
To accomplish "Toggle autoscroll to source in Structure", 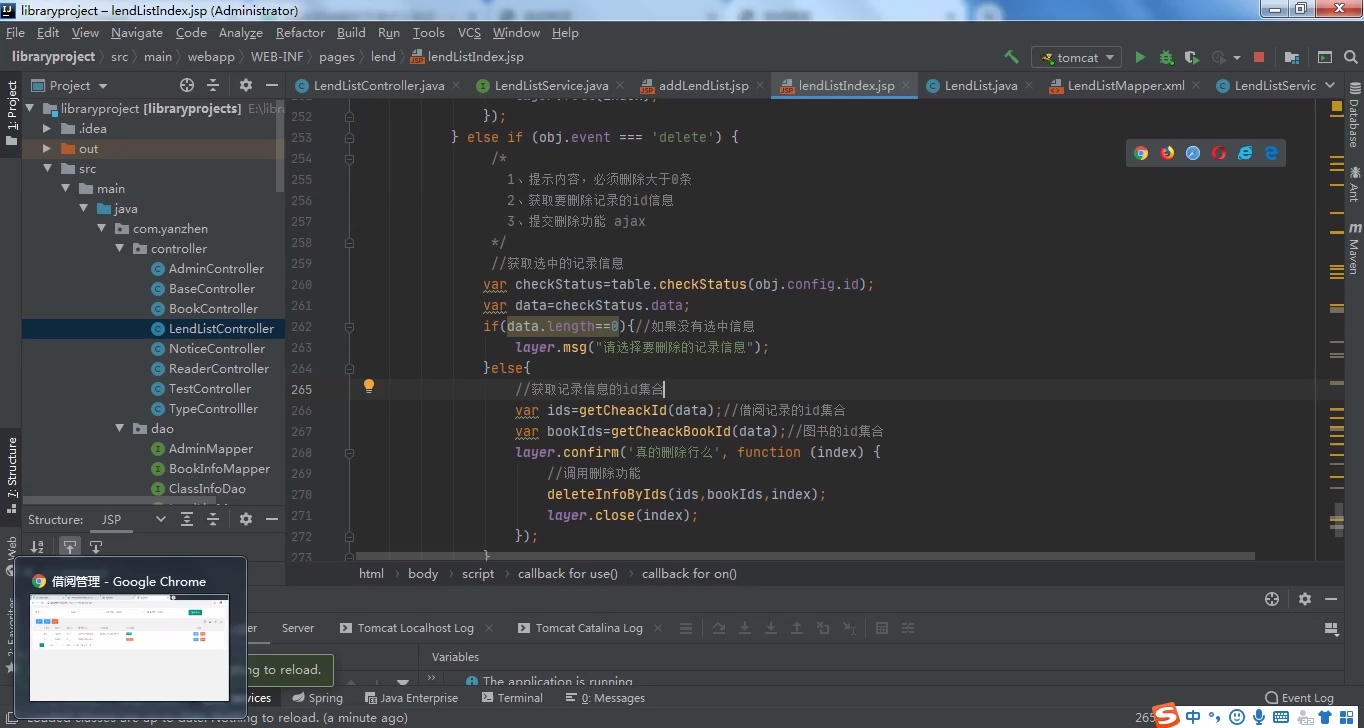I will pyautogui.click(x=69, y=547).
